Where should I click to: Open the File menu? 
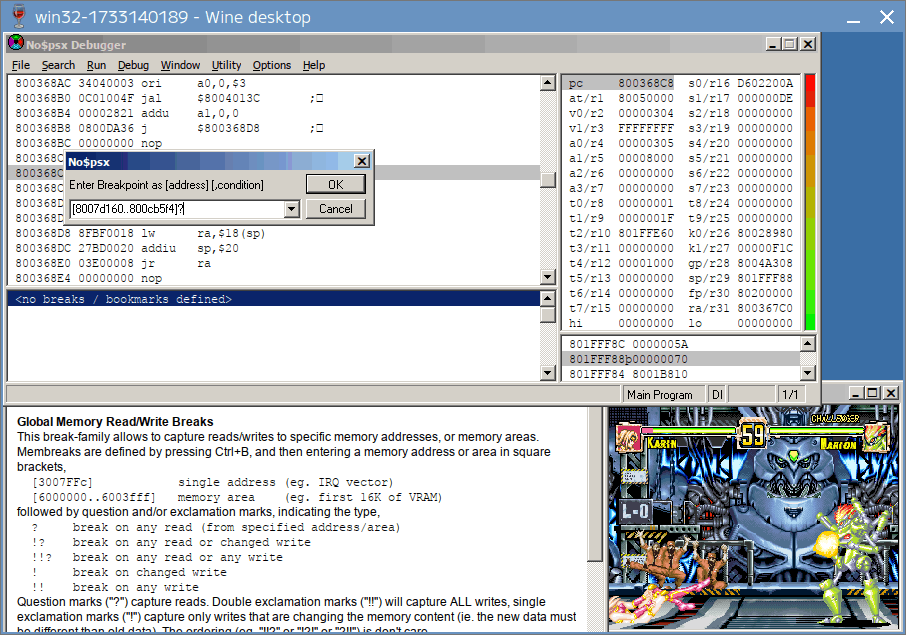pos(21,65)
